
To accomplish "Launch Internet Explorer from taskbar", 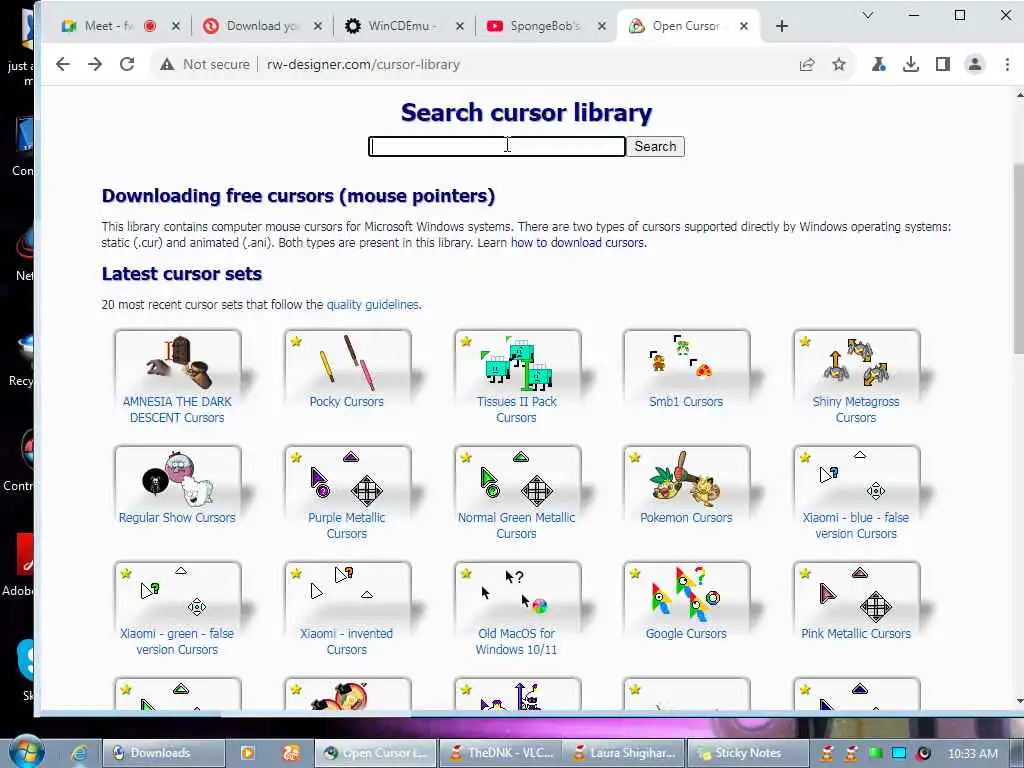I will pos(79,753).
